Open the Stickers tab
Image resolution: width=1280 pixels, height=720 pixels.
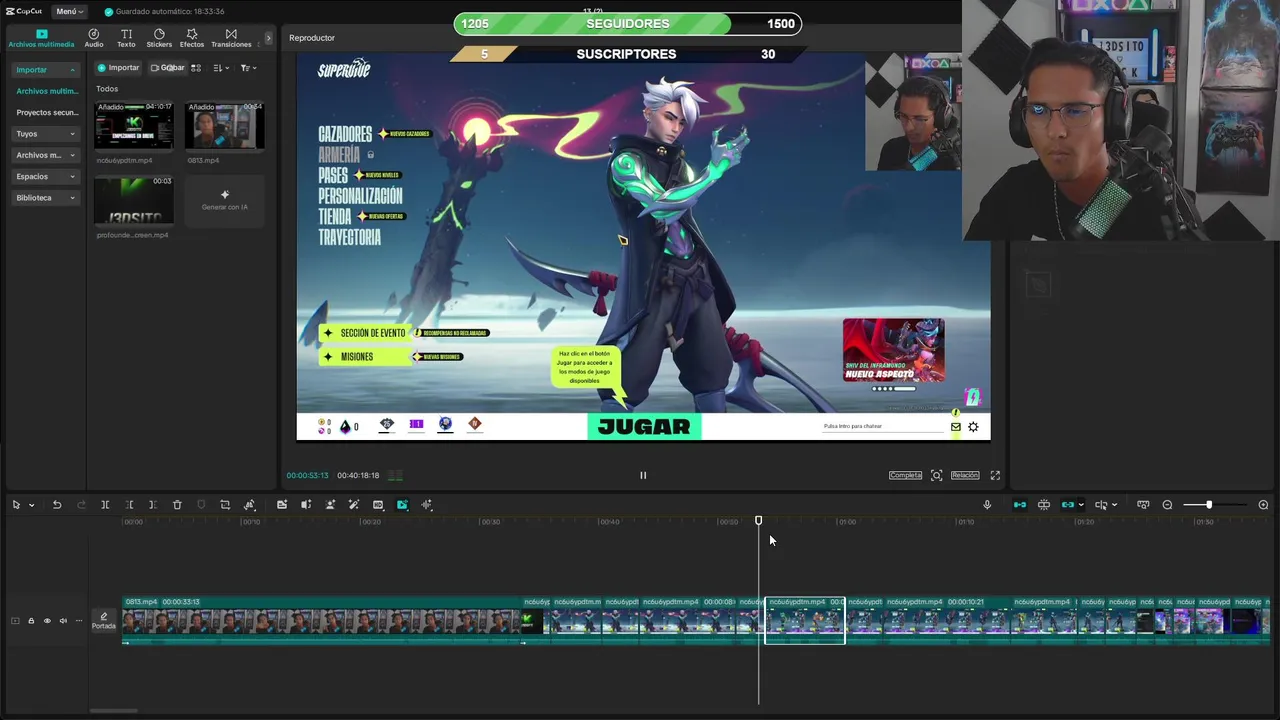[x=159, y=38]
